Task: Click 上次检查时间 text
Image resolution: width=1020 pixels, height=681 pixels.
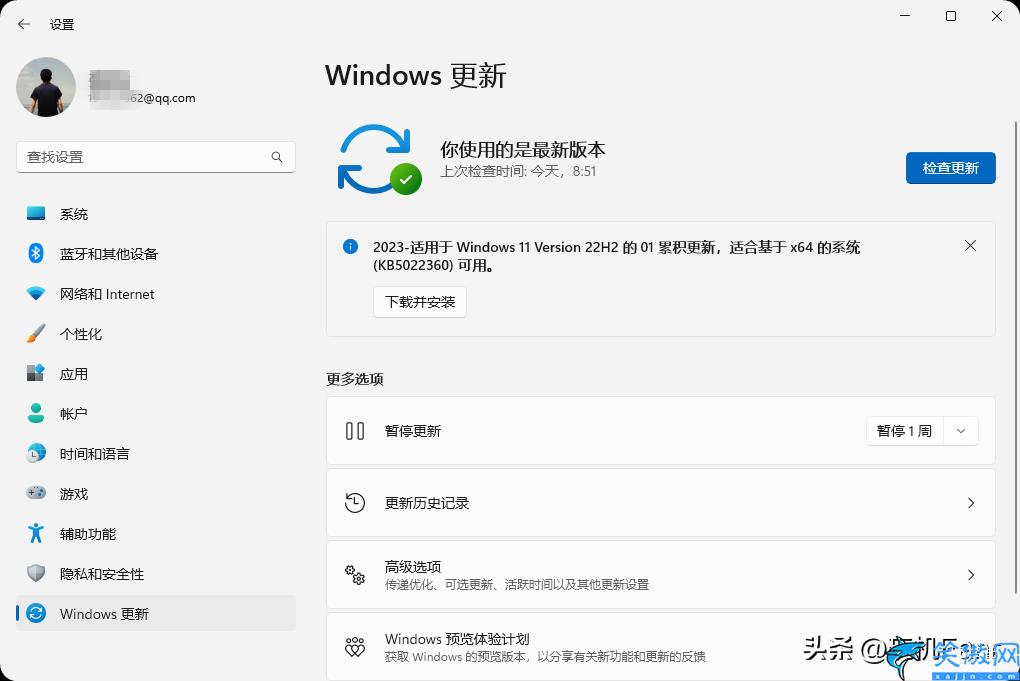Action: pos(518,171)
